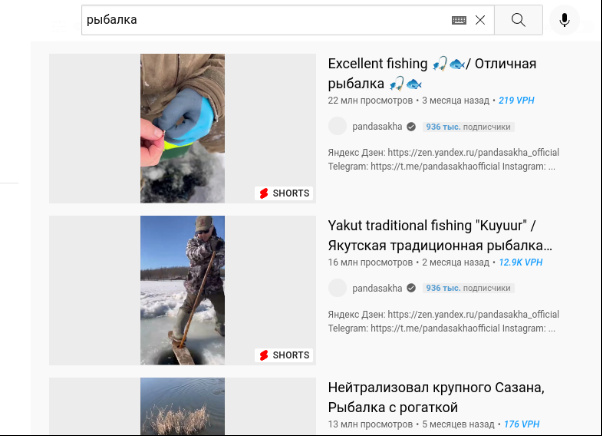Clear the search text with the X icon
The width and height of the screenshot is (602, 436).
[480, 20]
